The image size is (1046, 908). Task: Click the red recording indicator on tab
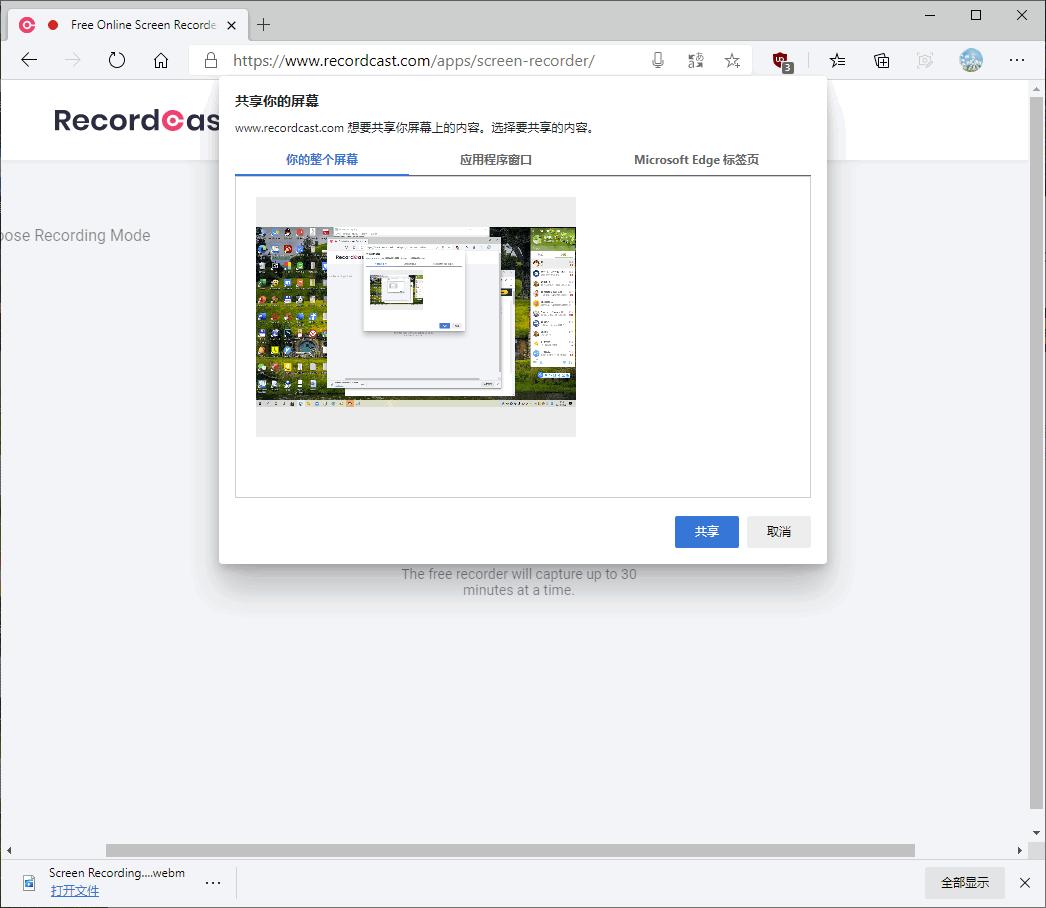pyautogui.click(x=53, y=25)
